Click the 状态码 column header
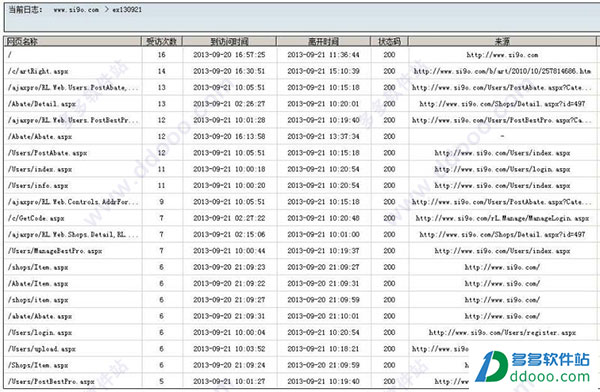Screen dimensions: 600x392 point(389,41)
